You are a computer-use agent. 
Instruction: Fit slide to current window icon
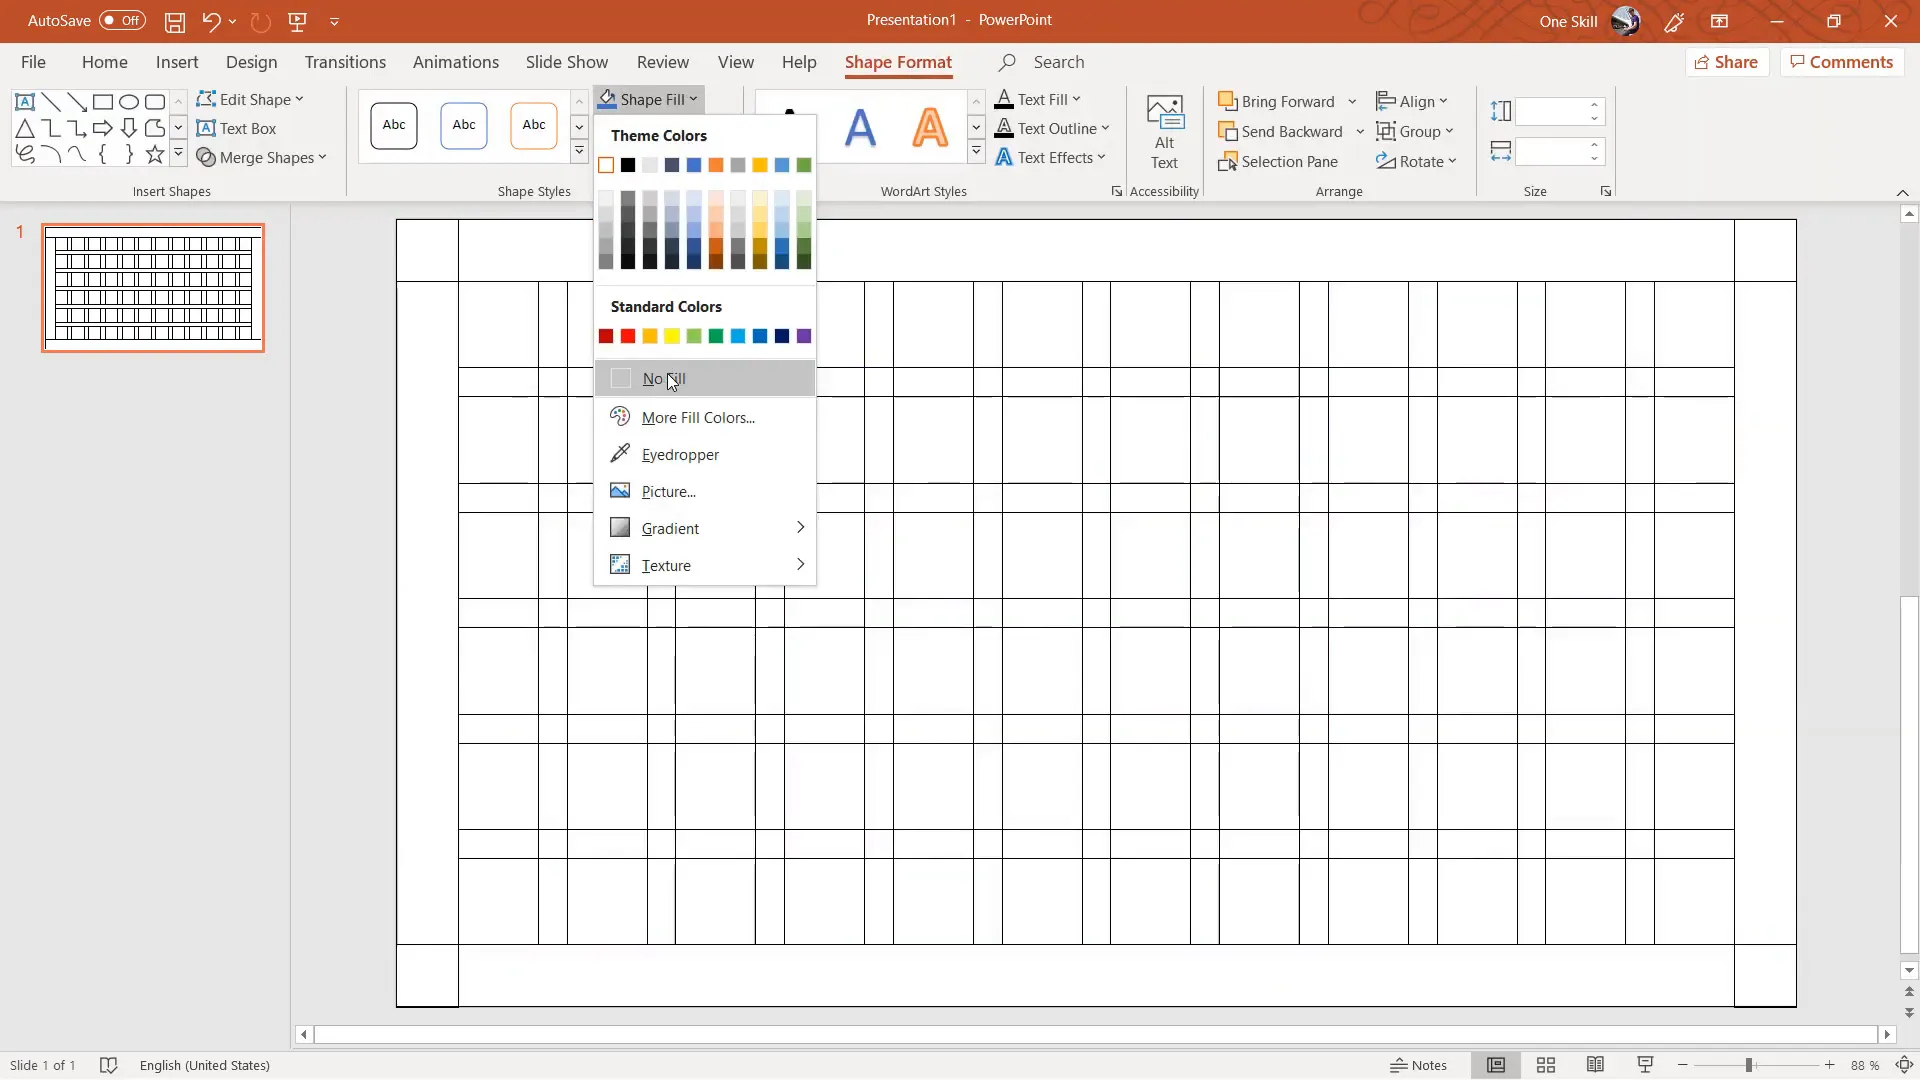pos(1905,1065)
